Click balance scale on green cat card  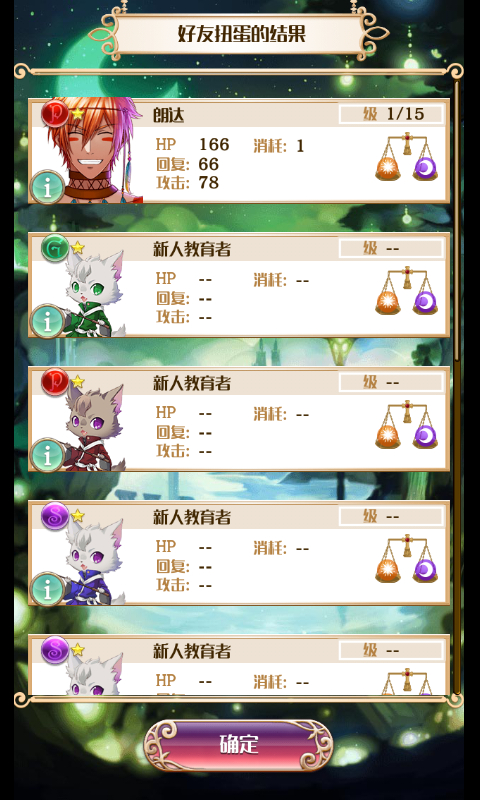pos(407,290)
